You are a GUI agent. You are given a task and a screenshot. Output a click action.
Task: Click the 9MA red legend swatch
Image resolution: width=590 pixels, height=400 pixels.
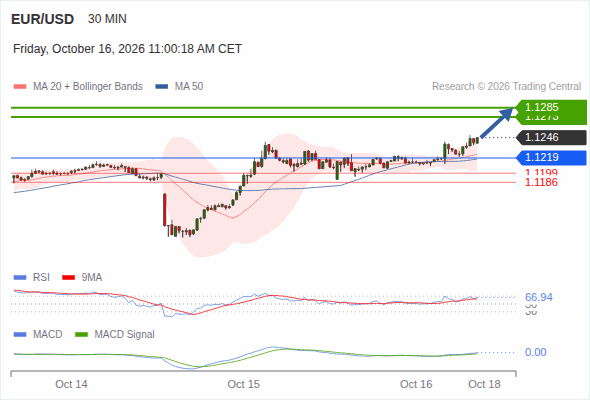(68, 278)
